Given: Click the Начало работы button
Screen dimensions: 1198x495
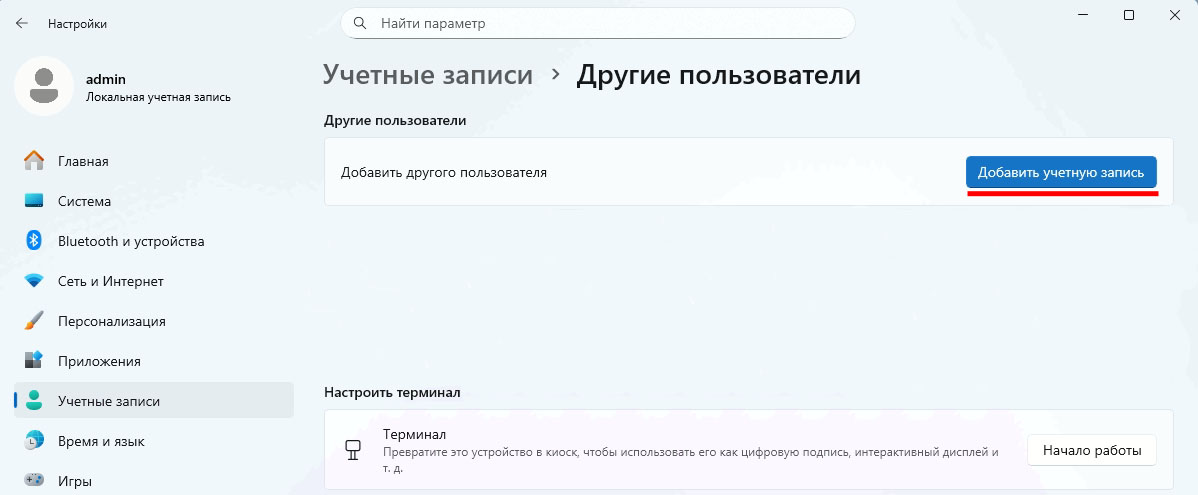Looking at the screenshot, I should tap(1092, 450).
